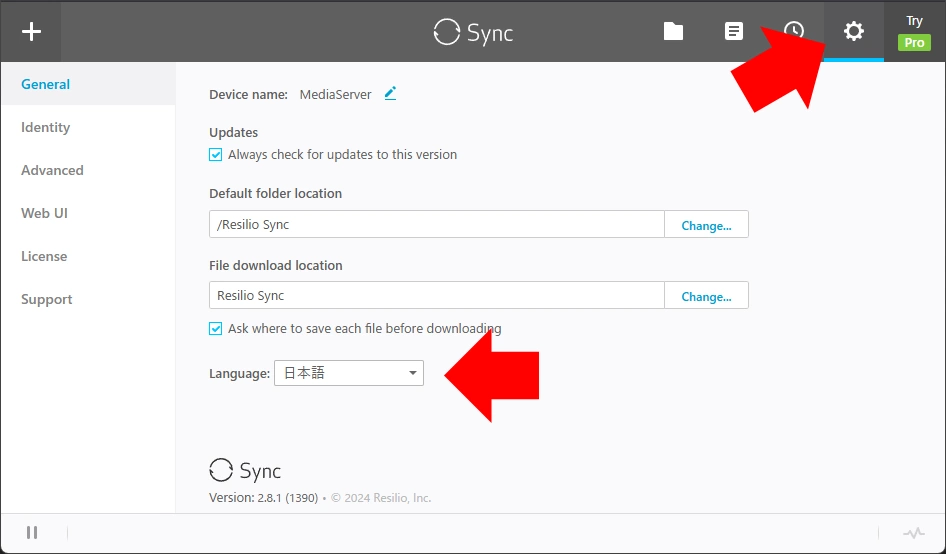Change the file download location
The image size is (946, 554).
(x=706, y=296)
